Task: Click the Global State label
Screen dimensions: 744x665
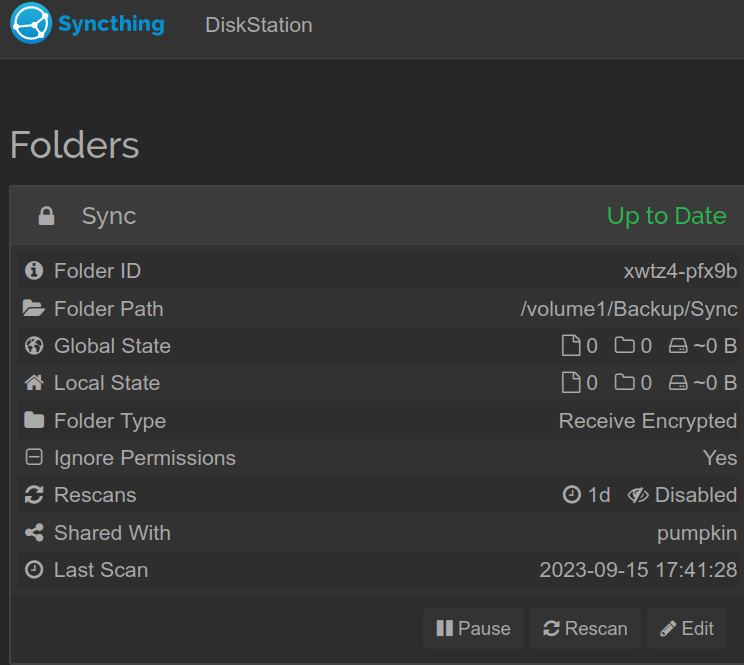Action: tap(112, 346)
